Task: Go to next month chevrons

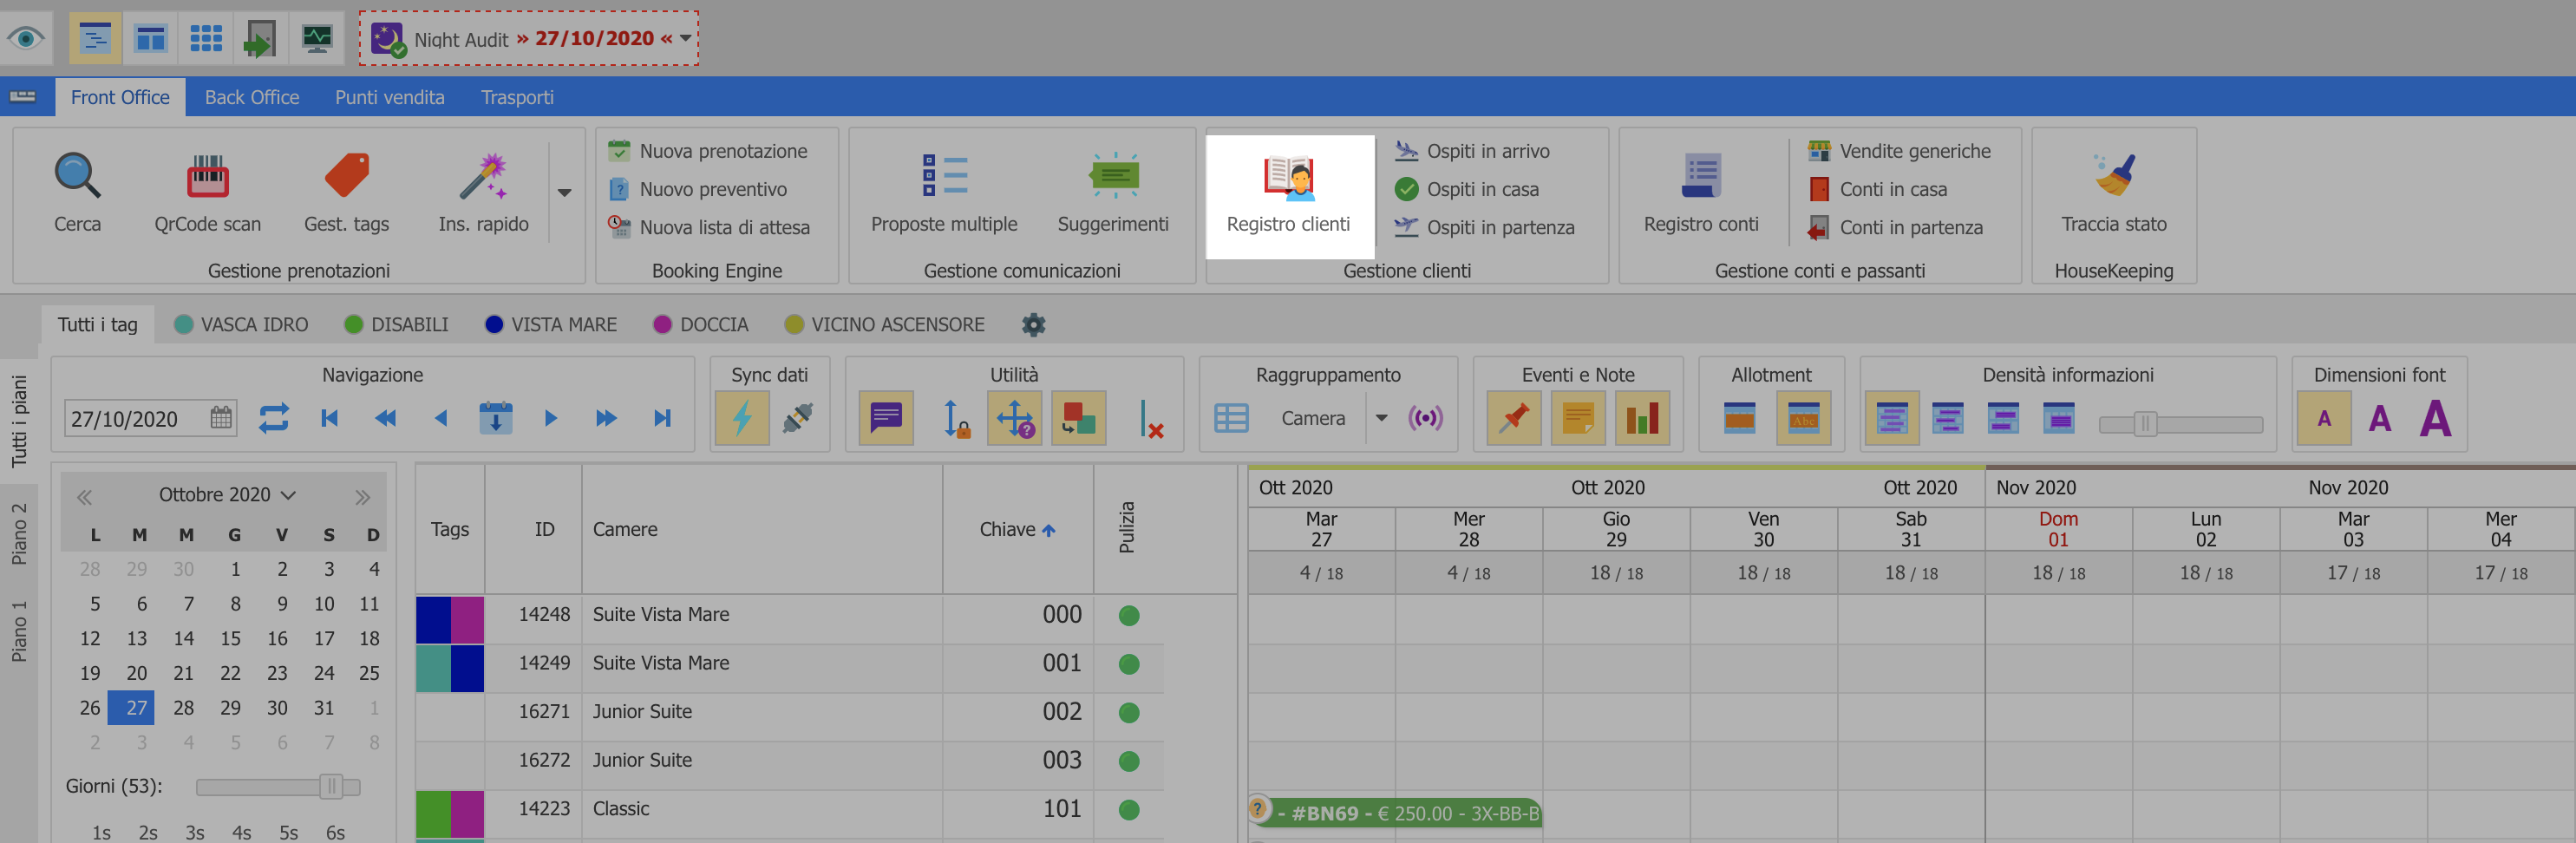Action: point(363,497)
